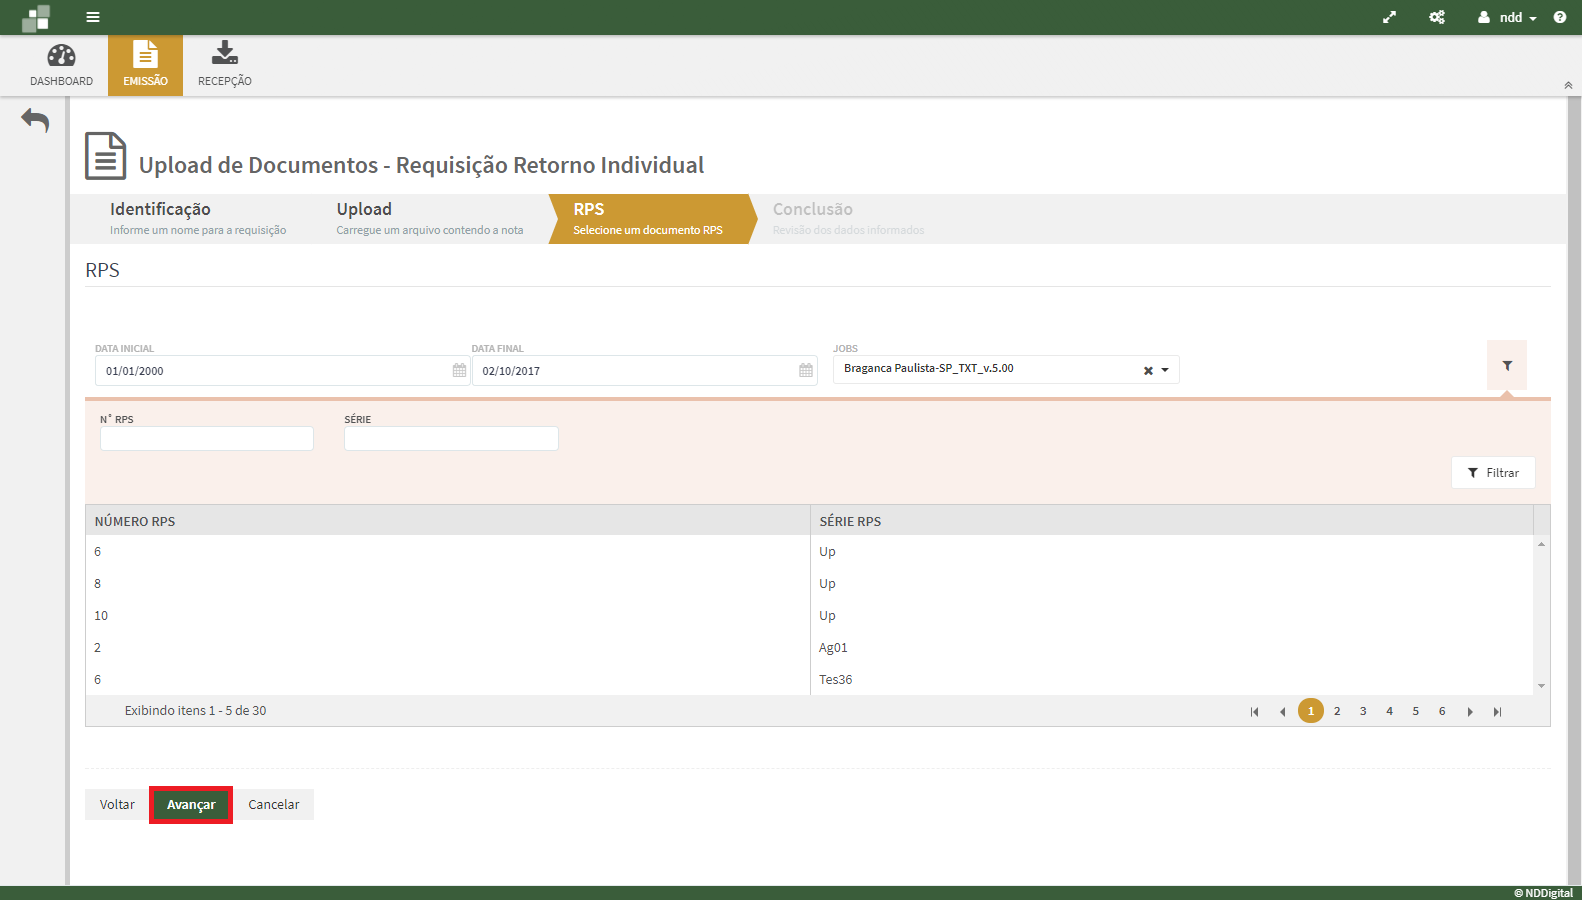Click the help question mark icon

coord(1560,17)
